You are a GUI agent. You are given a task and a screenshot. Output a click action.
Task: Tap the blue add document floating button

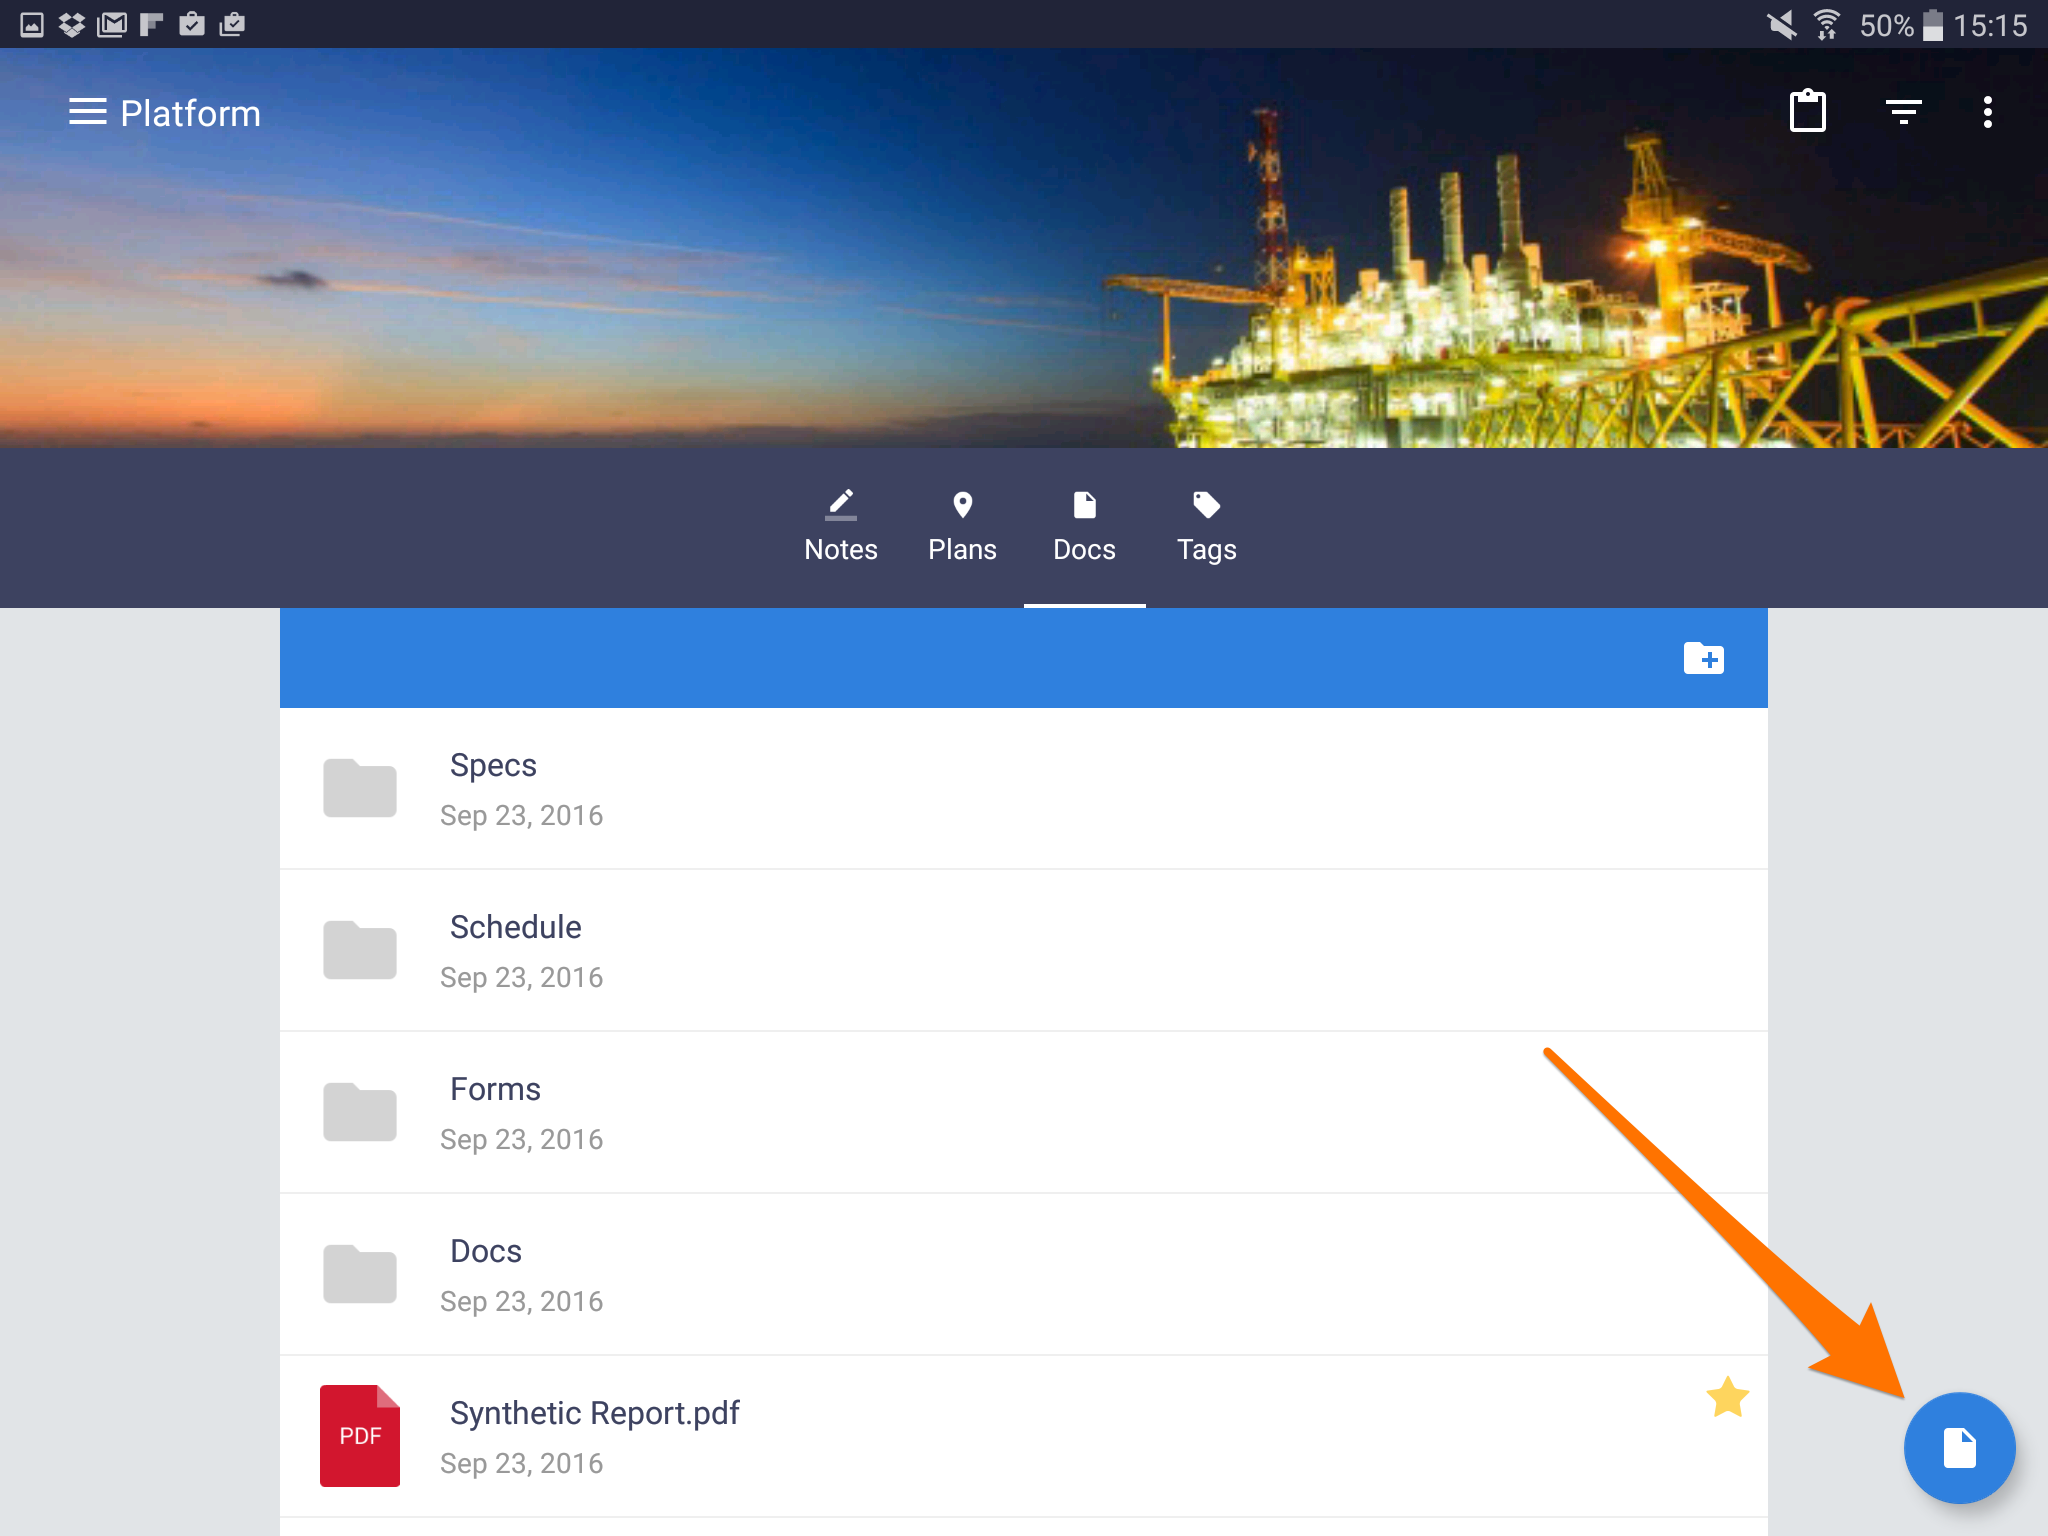(1959, 1447)
